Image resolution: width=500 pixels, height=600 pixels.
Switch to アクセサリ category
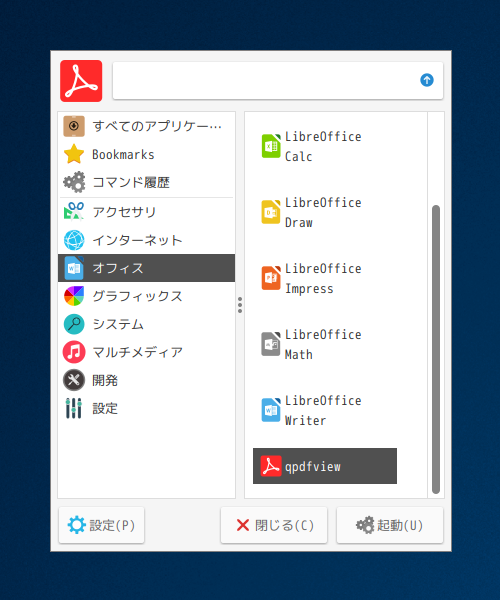tap(146, 212)
